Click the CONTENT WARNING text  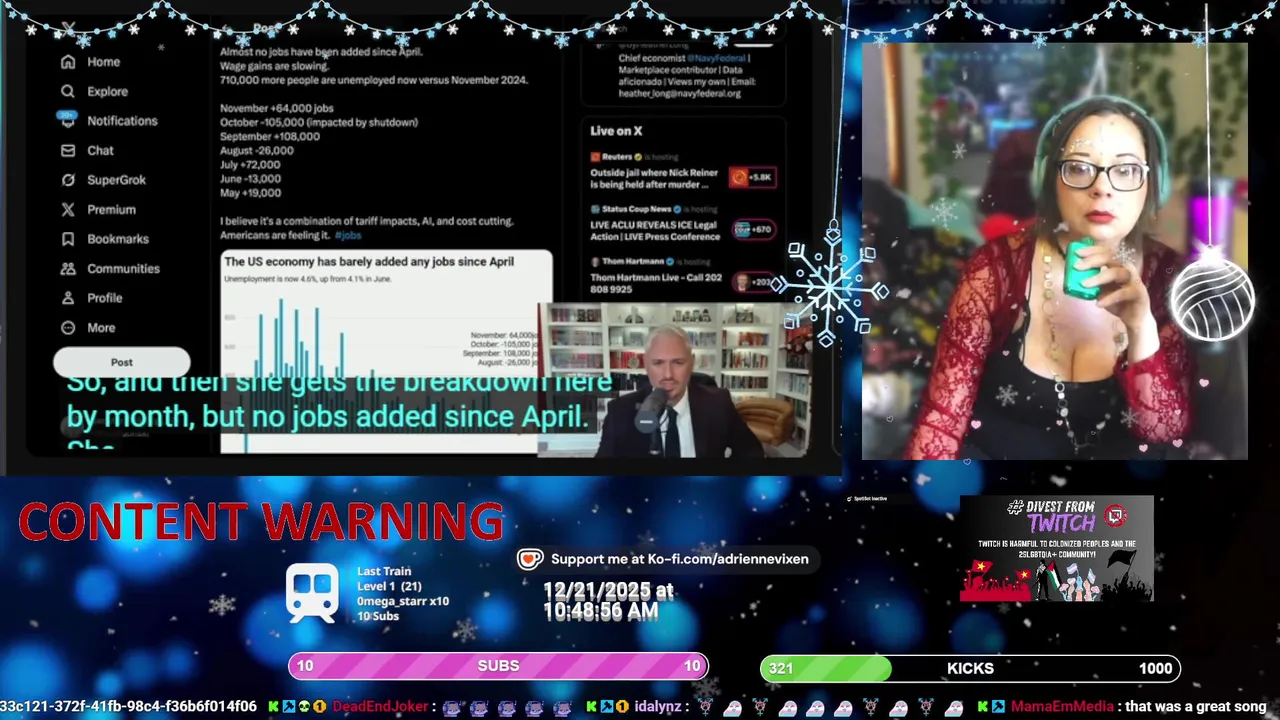[x=261, y=521]
